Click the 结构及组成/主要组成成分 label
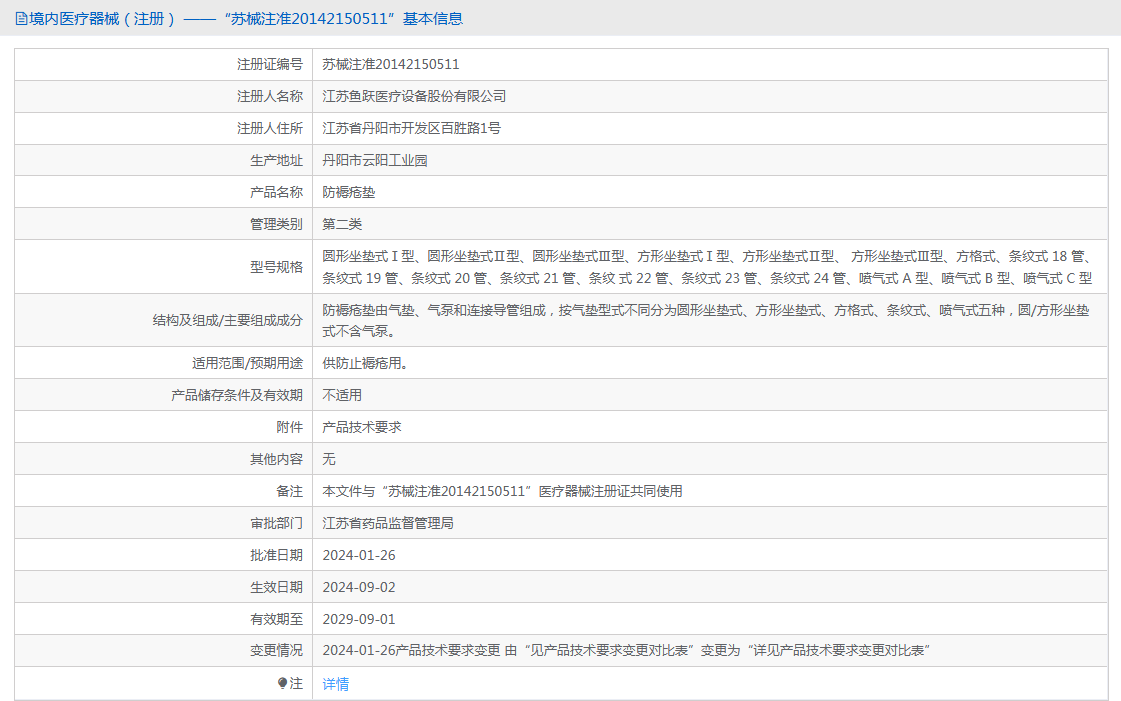Viewport: 1121px width, 701px height. (227, 320)
